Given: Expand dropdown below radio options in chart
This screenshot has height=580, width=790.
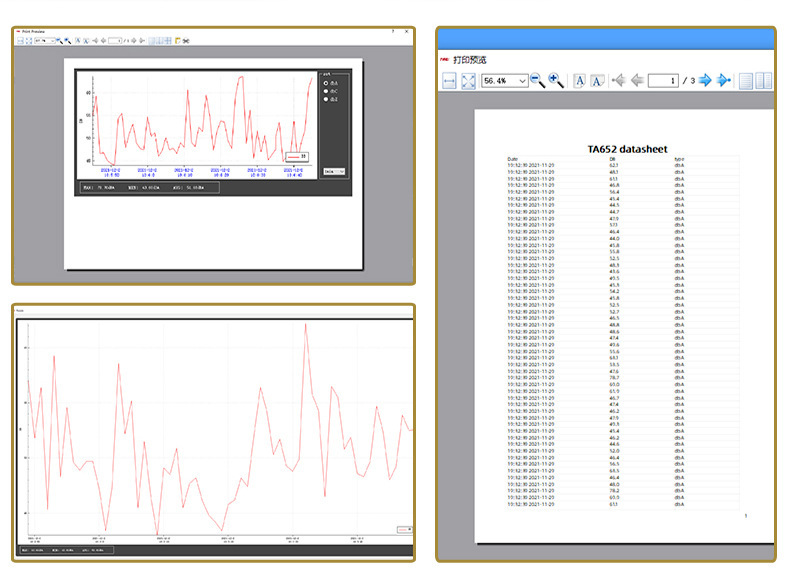Looking at the screenshot, I should click(335, 171).
